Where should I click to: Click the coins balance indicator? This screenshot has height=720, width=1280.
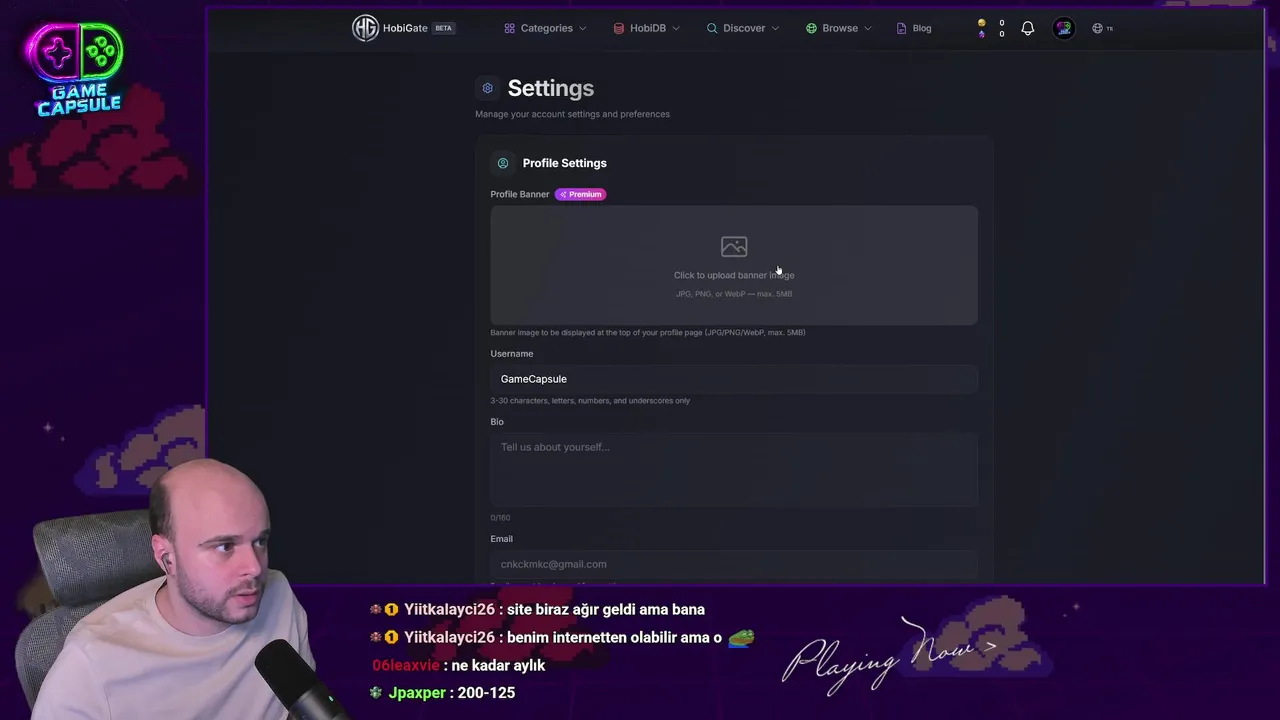[x=991, y=28]
